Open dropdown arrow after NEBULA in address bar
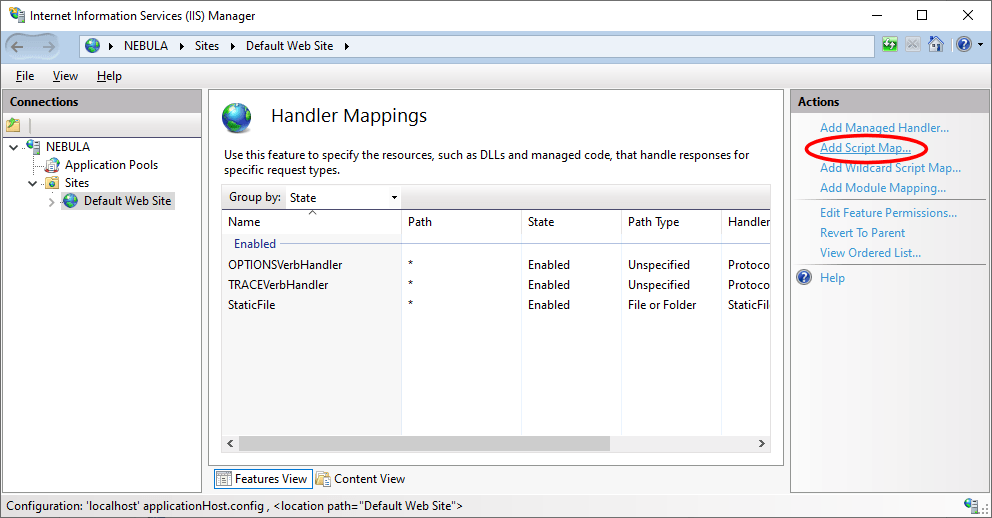The image size is (992, 518). coord(182,46)
